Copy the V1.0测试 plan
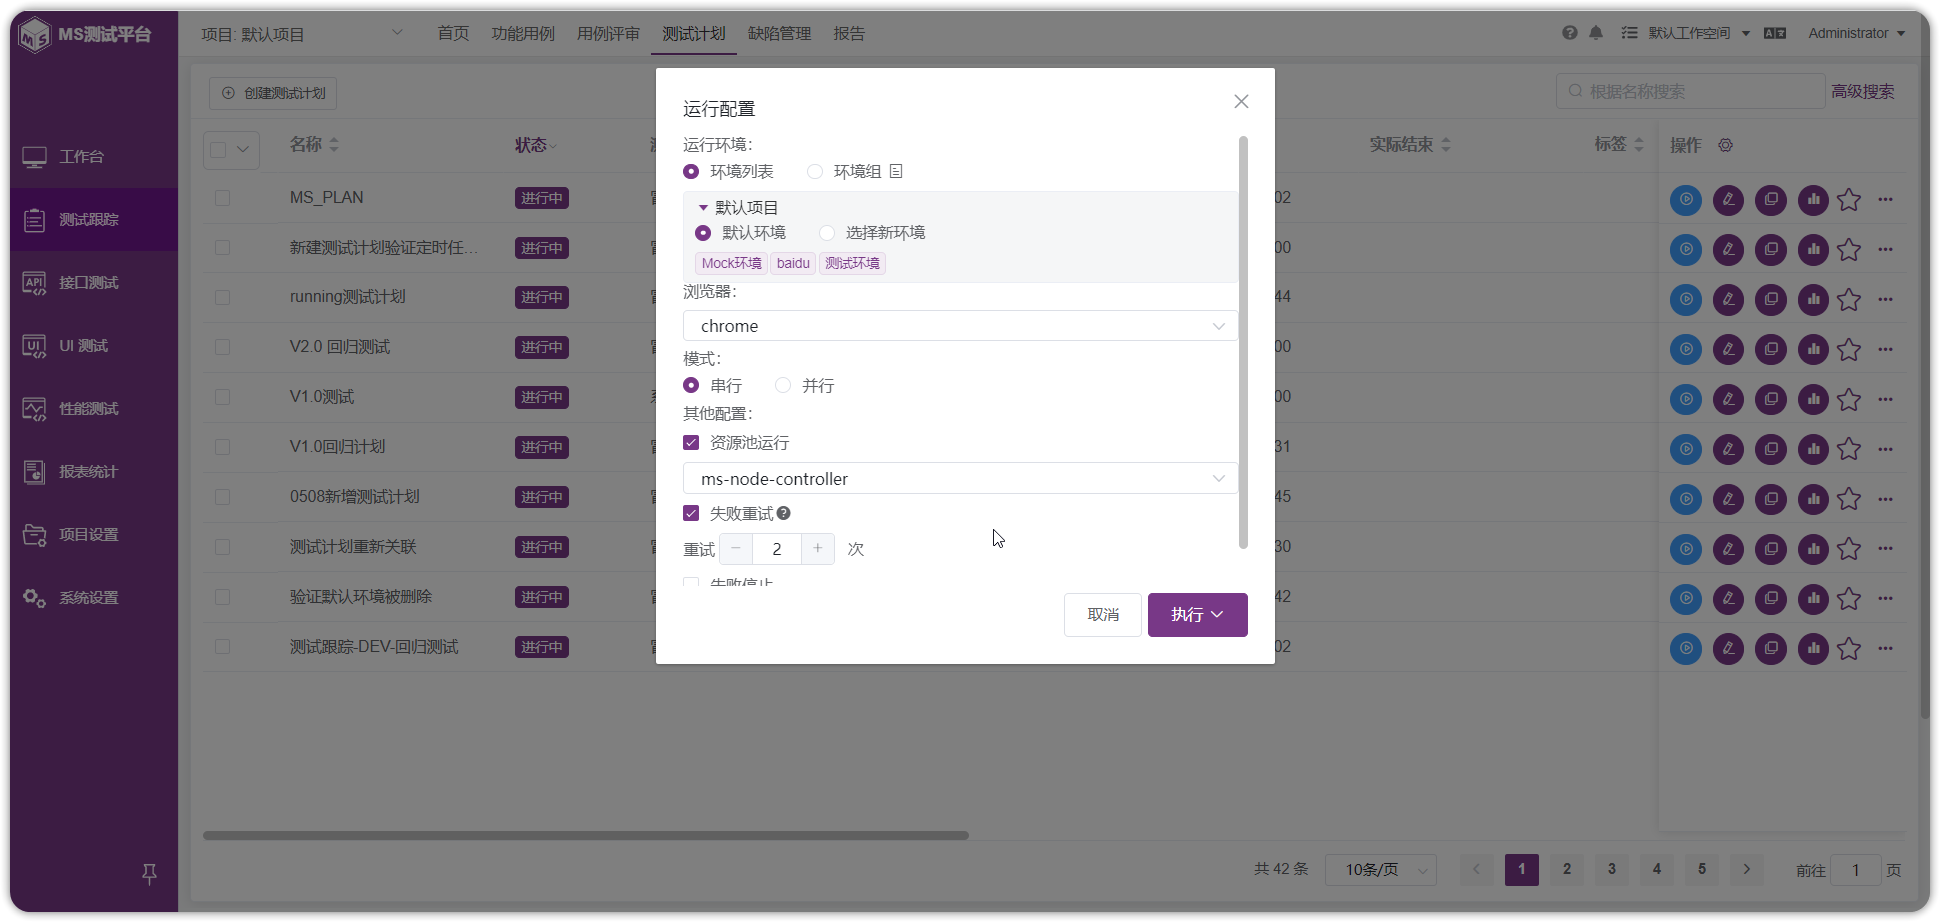 1771,399
